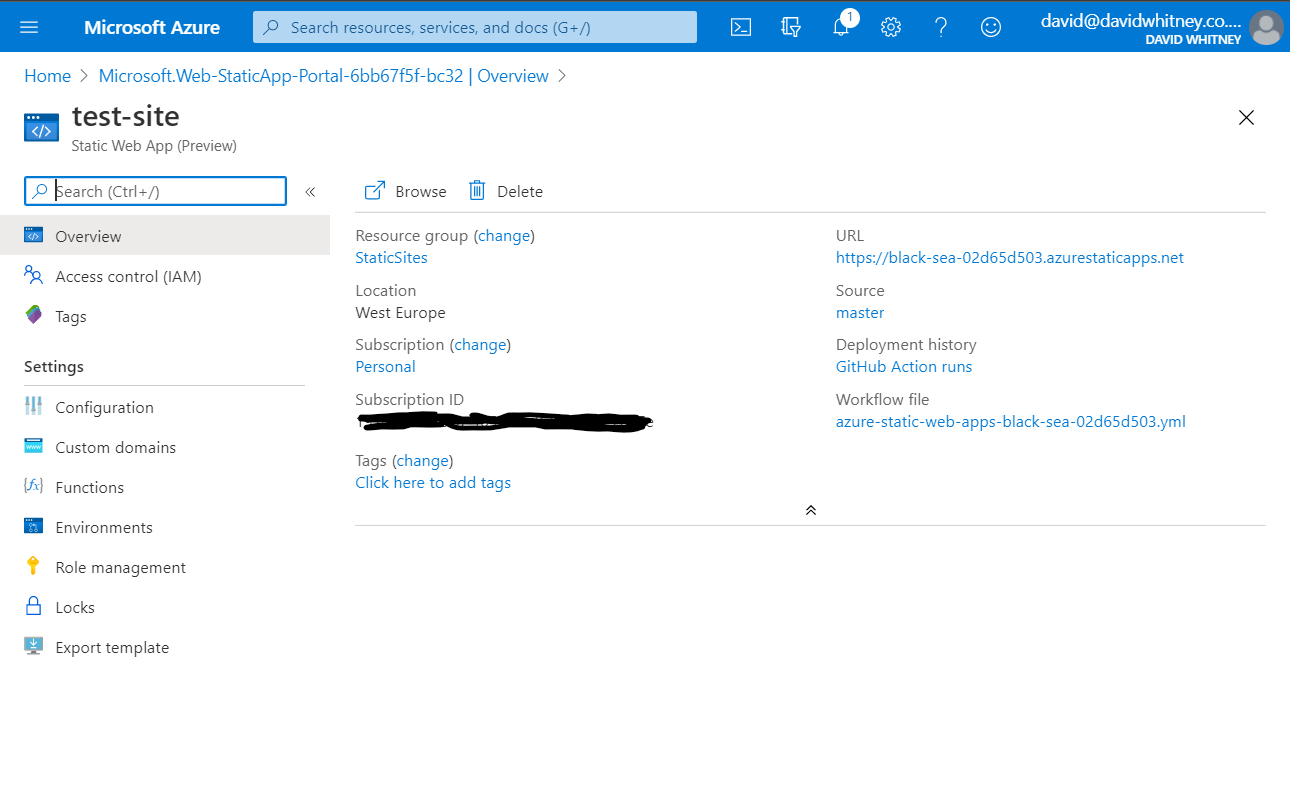Click the user account avatar

(1266, 27)
